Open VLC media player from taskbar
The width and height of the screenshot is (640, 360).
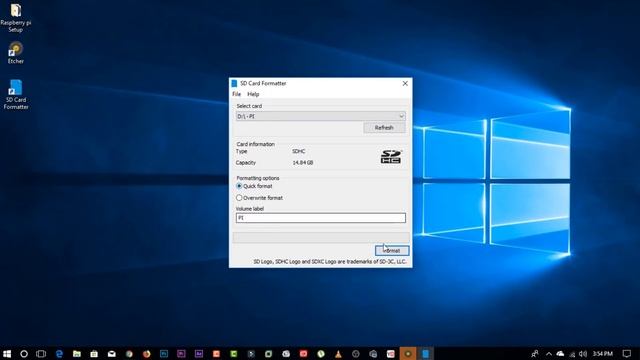point(338,353)
